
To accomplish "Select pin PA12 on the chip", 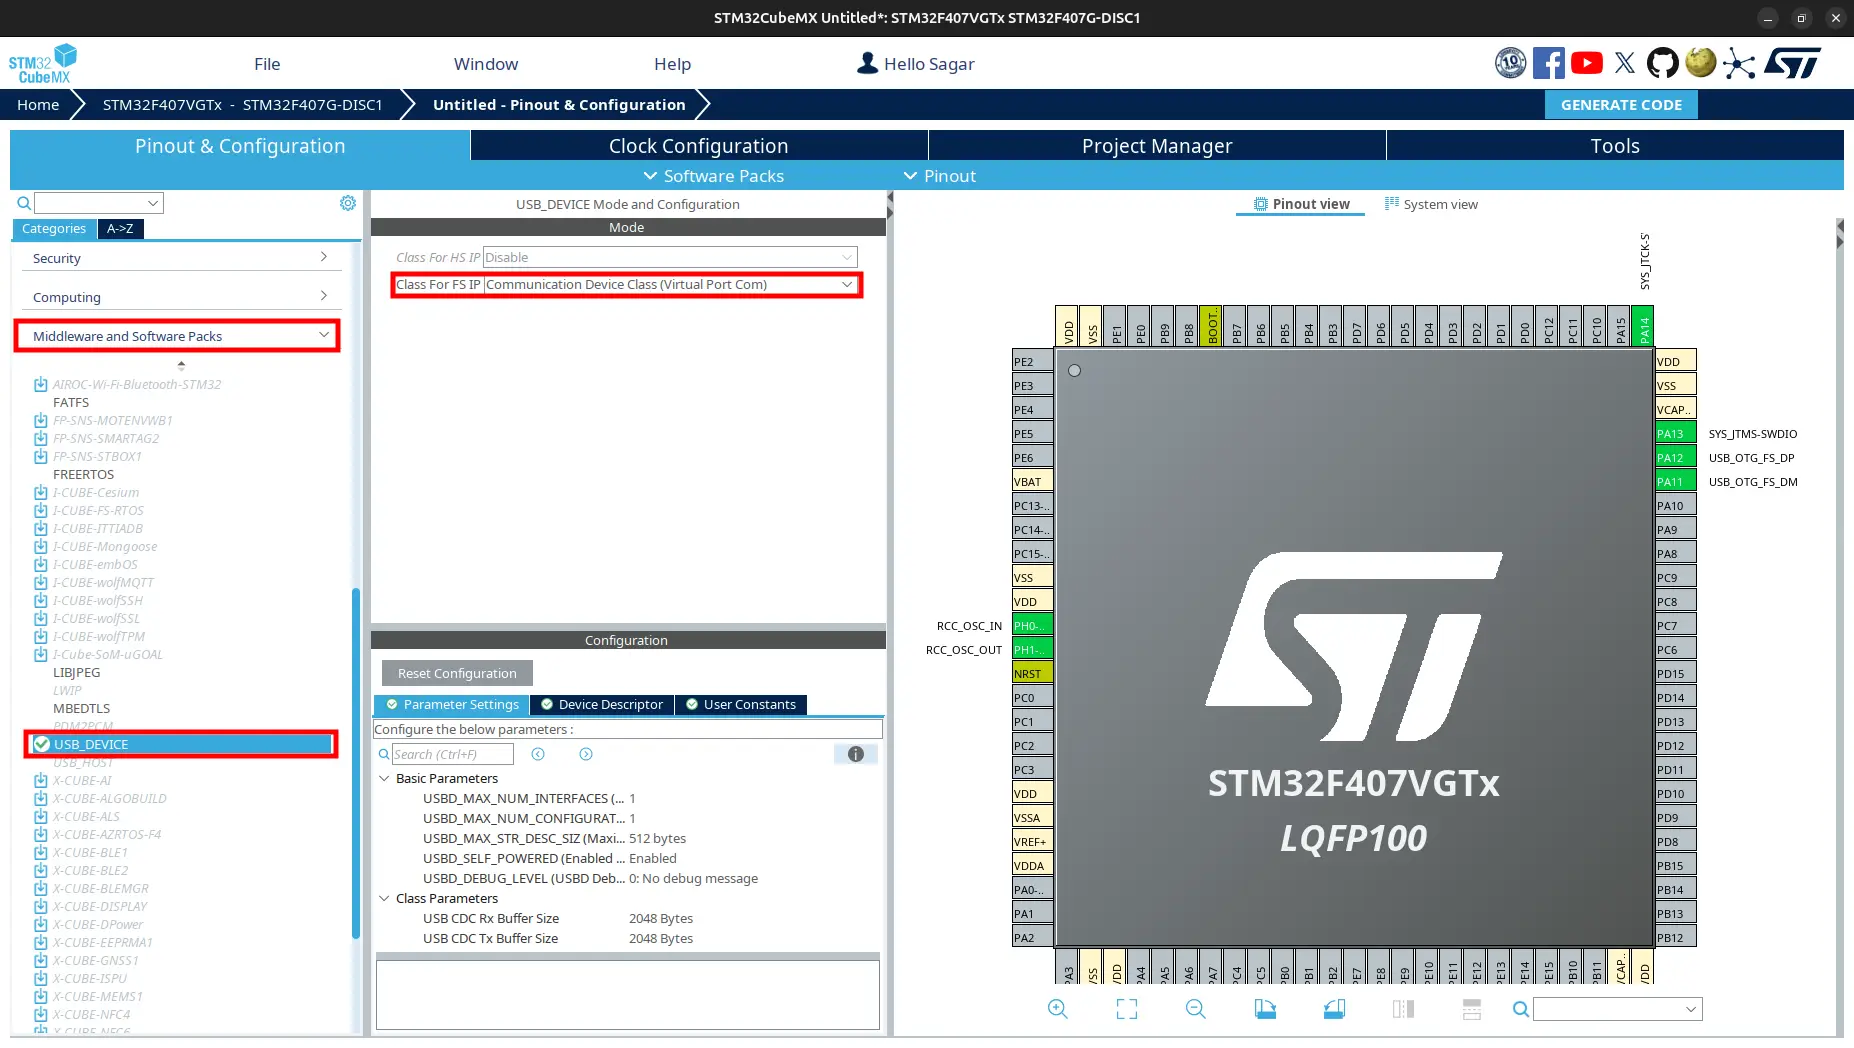I will 1676,457.
